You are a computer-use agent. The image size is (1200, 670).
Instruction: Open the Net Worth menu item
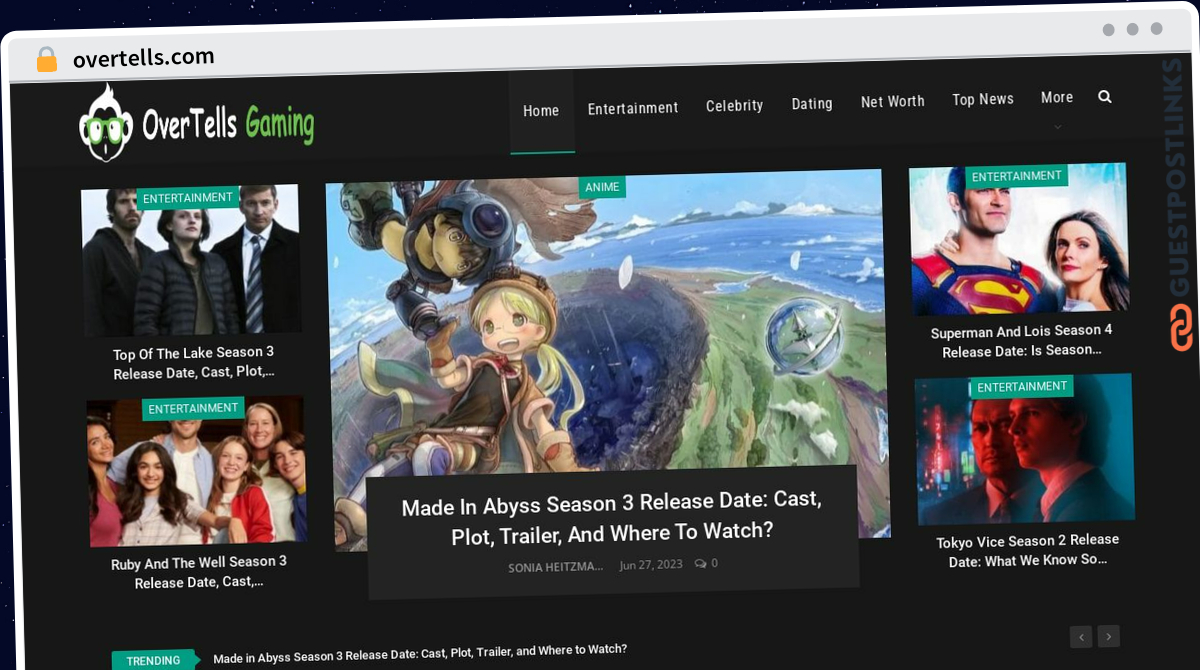pyautogui.click(x=893, y=101)
